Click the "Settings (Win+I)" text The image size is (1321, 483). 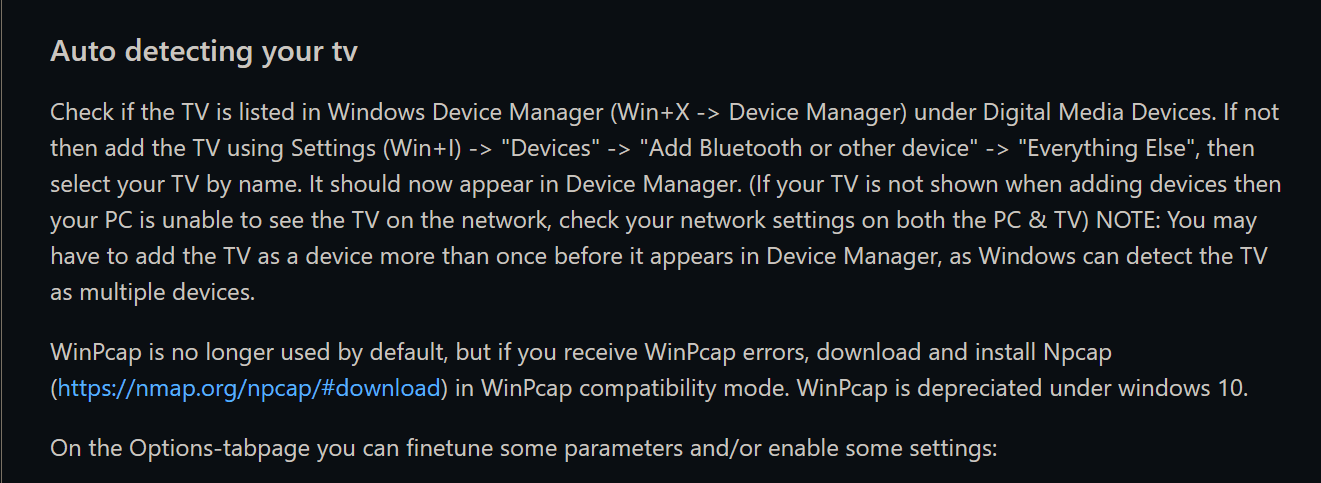(x=374, y=149)
